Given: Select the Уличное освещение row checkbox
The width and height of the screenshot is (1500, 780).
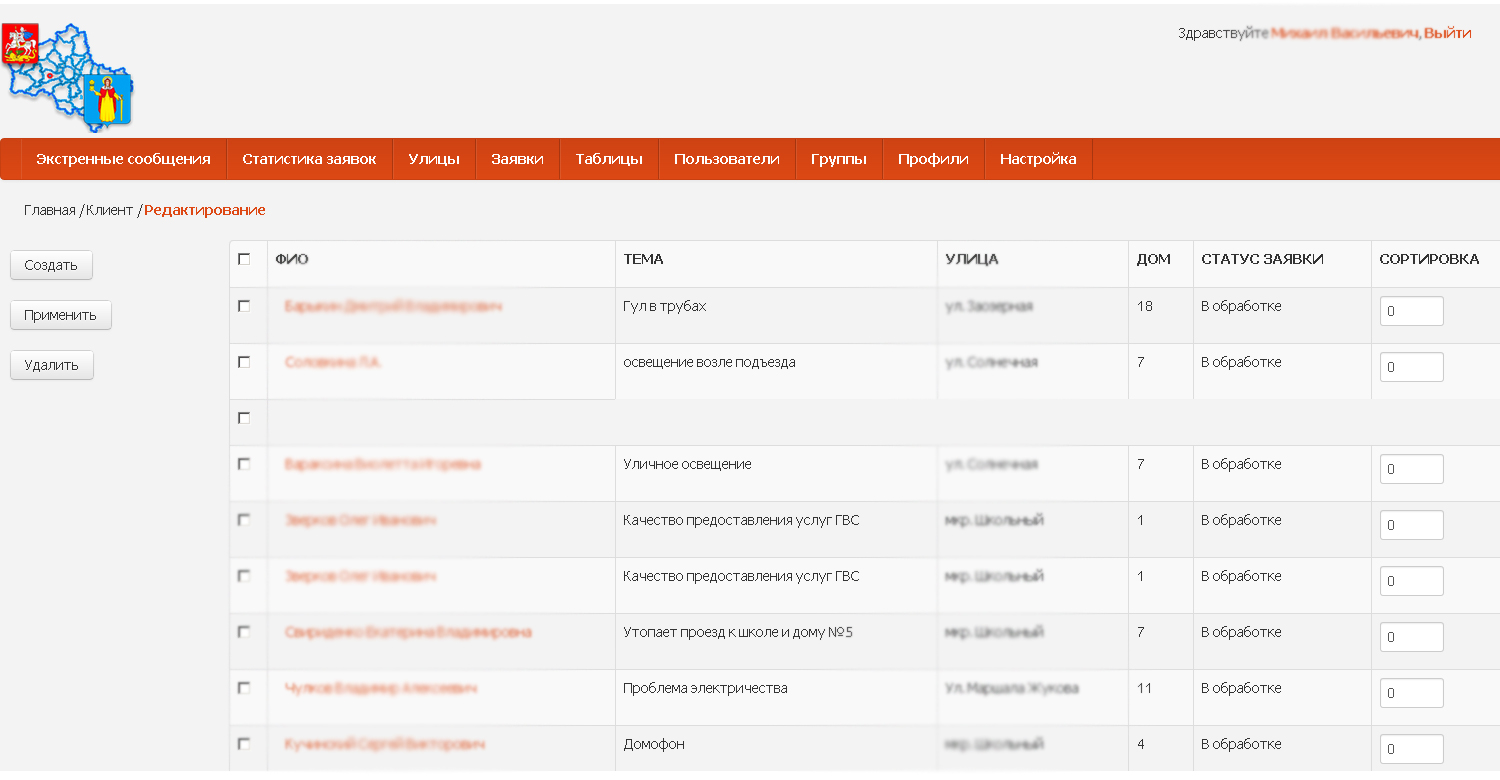Looking at the screenshot, I should pos(244,464).
